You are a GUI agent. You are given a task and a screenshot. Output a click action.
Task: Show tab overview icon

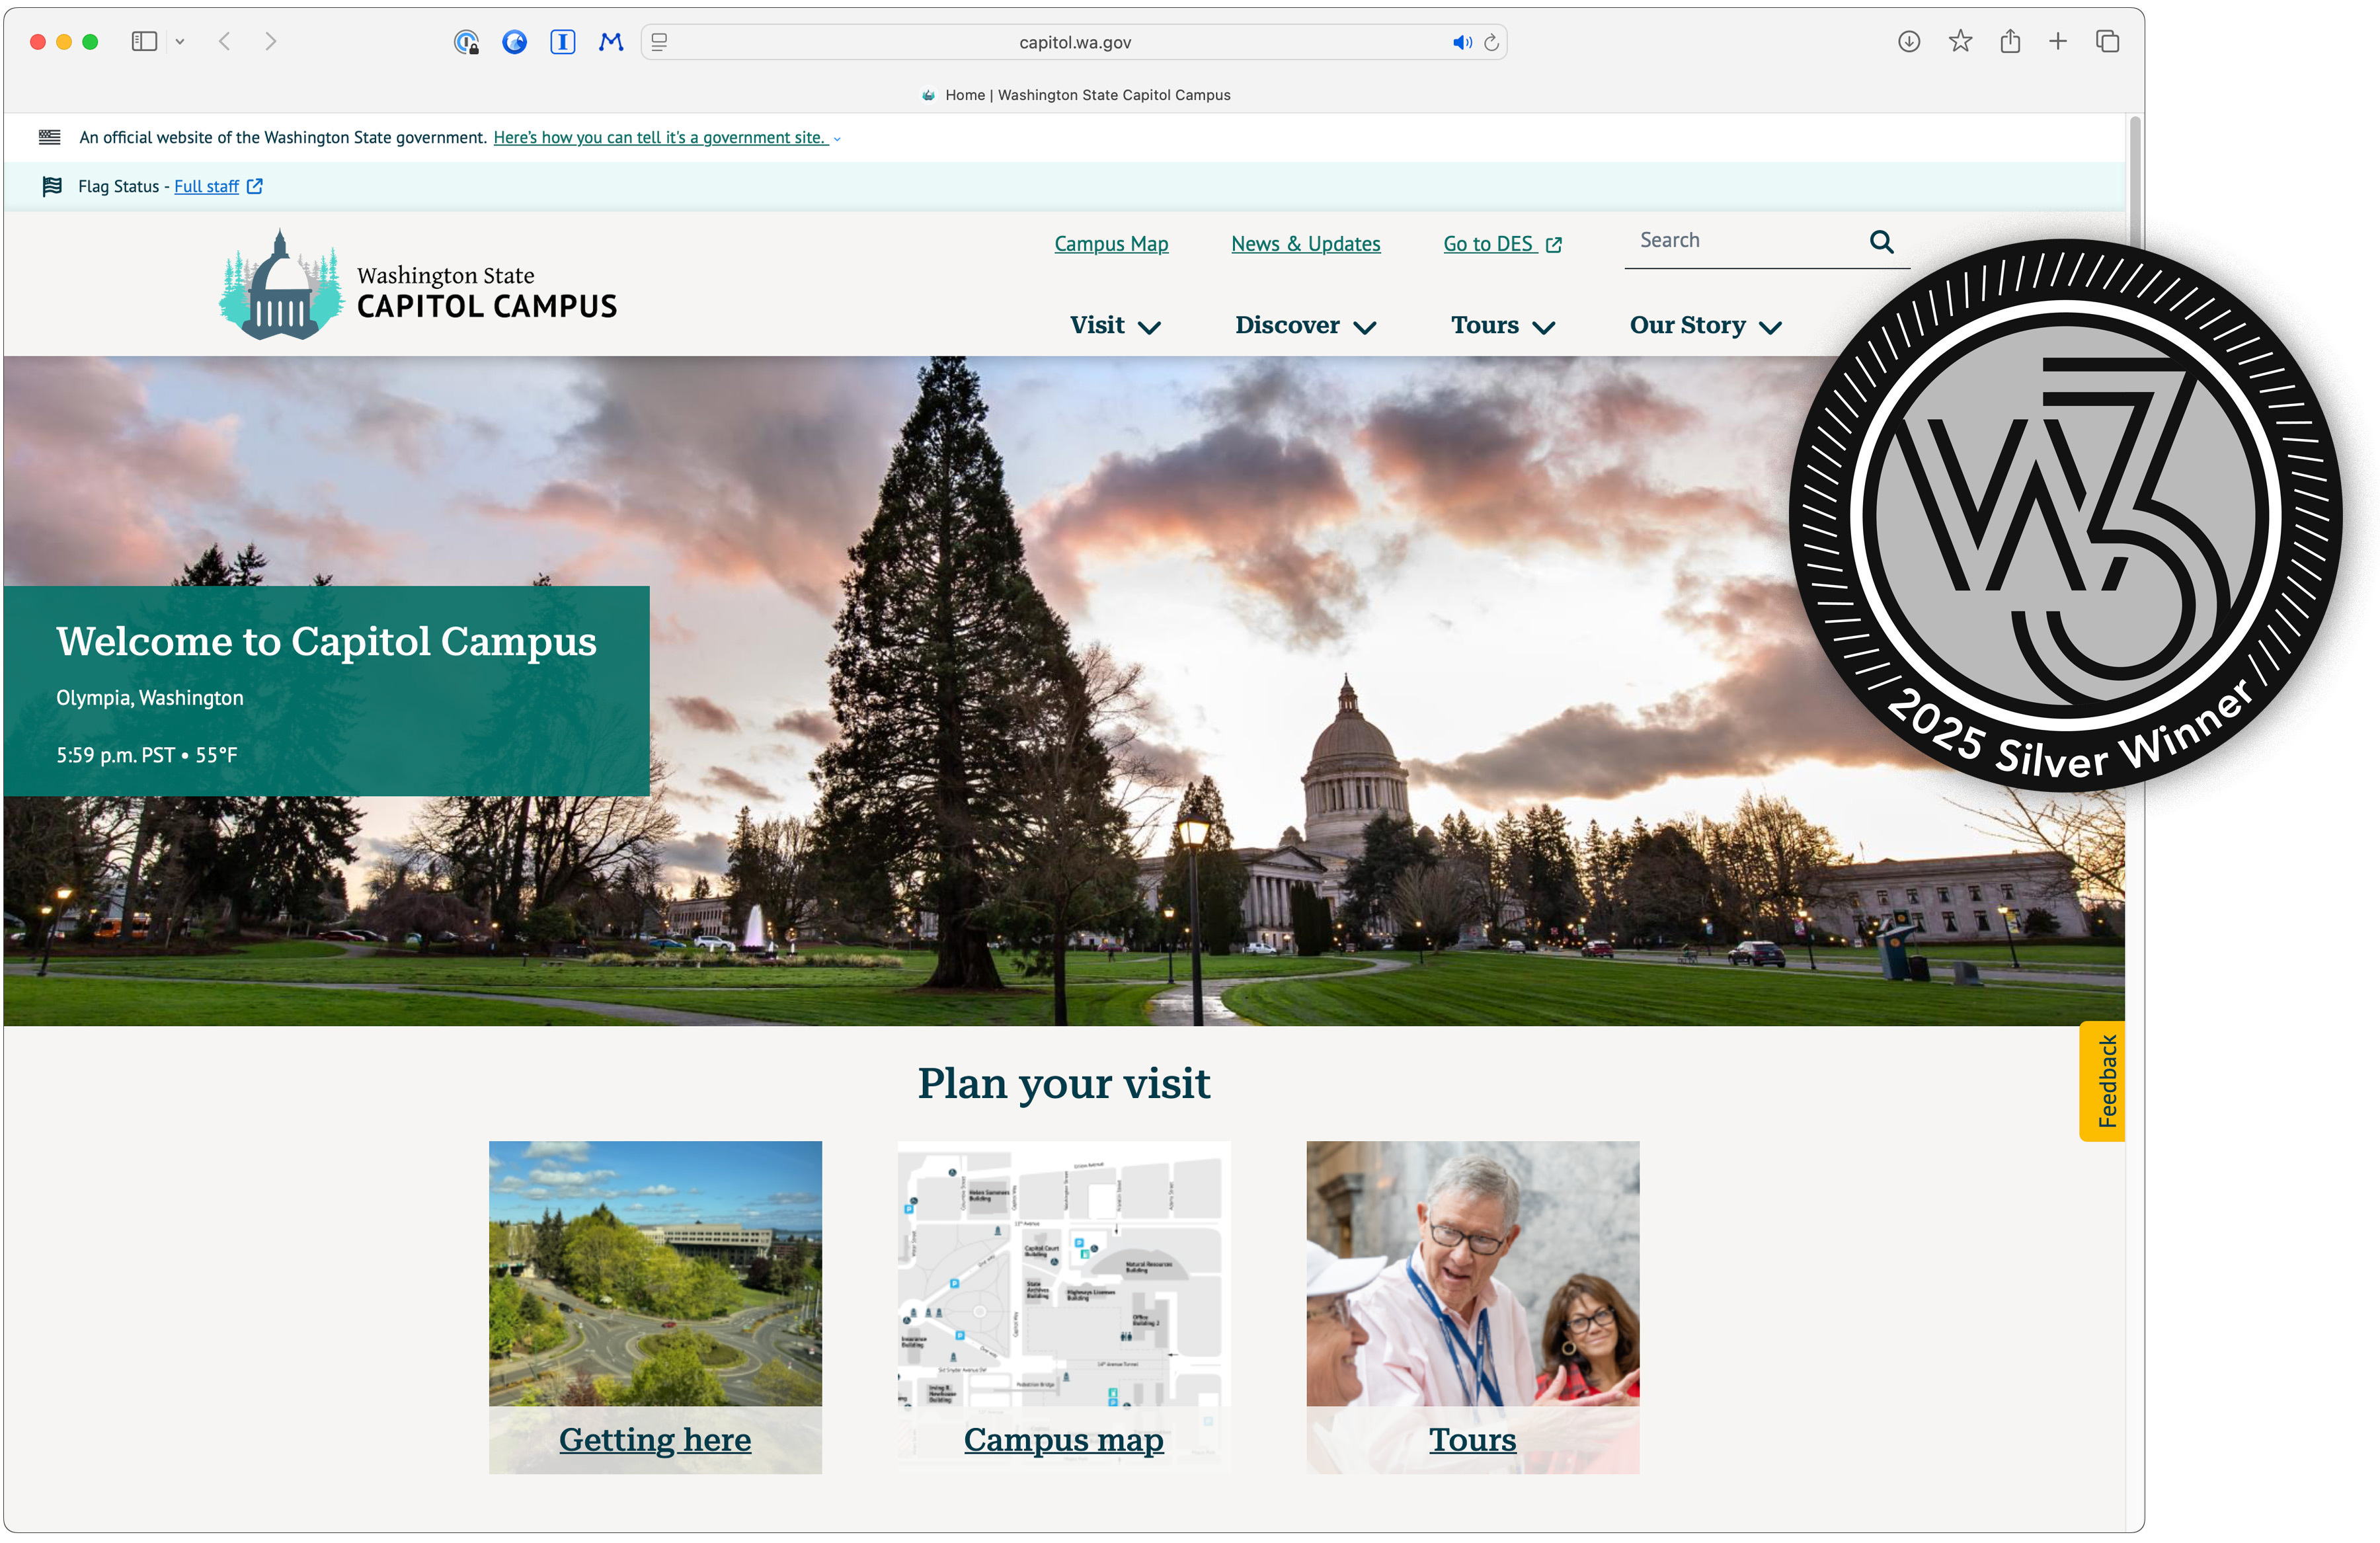click(2107, 41)
